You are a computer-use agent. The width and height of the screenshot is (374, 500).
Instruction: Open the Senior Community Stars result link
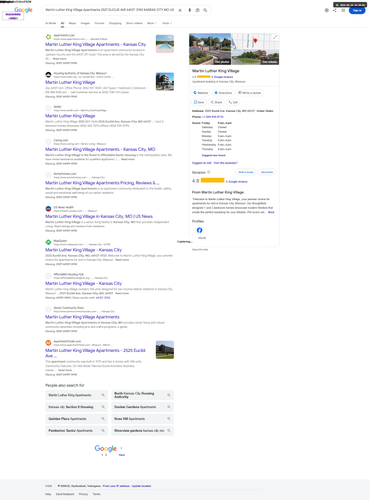[x=82, y=317]
